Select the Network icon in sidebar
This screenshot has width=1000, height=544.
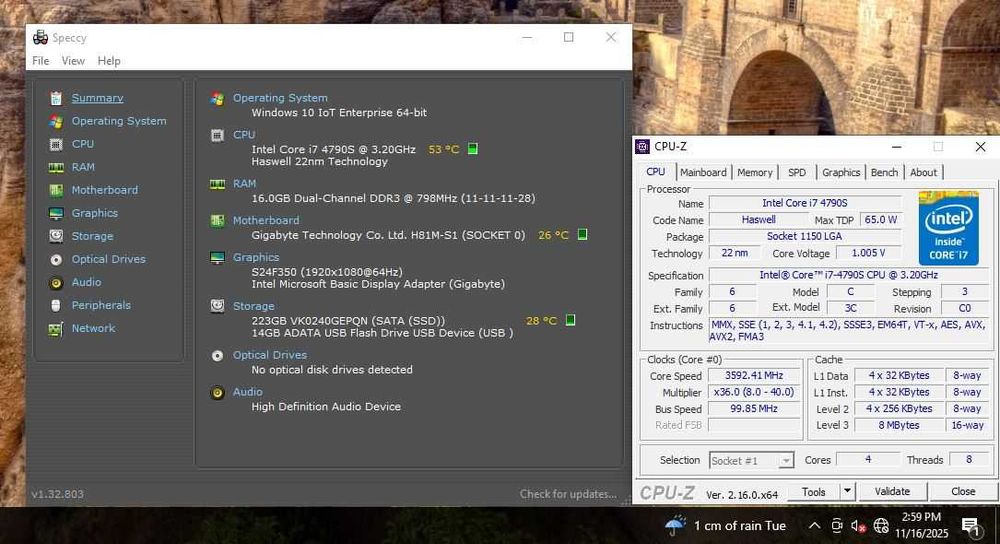(x=56, y=329)
